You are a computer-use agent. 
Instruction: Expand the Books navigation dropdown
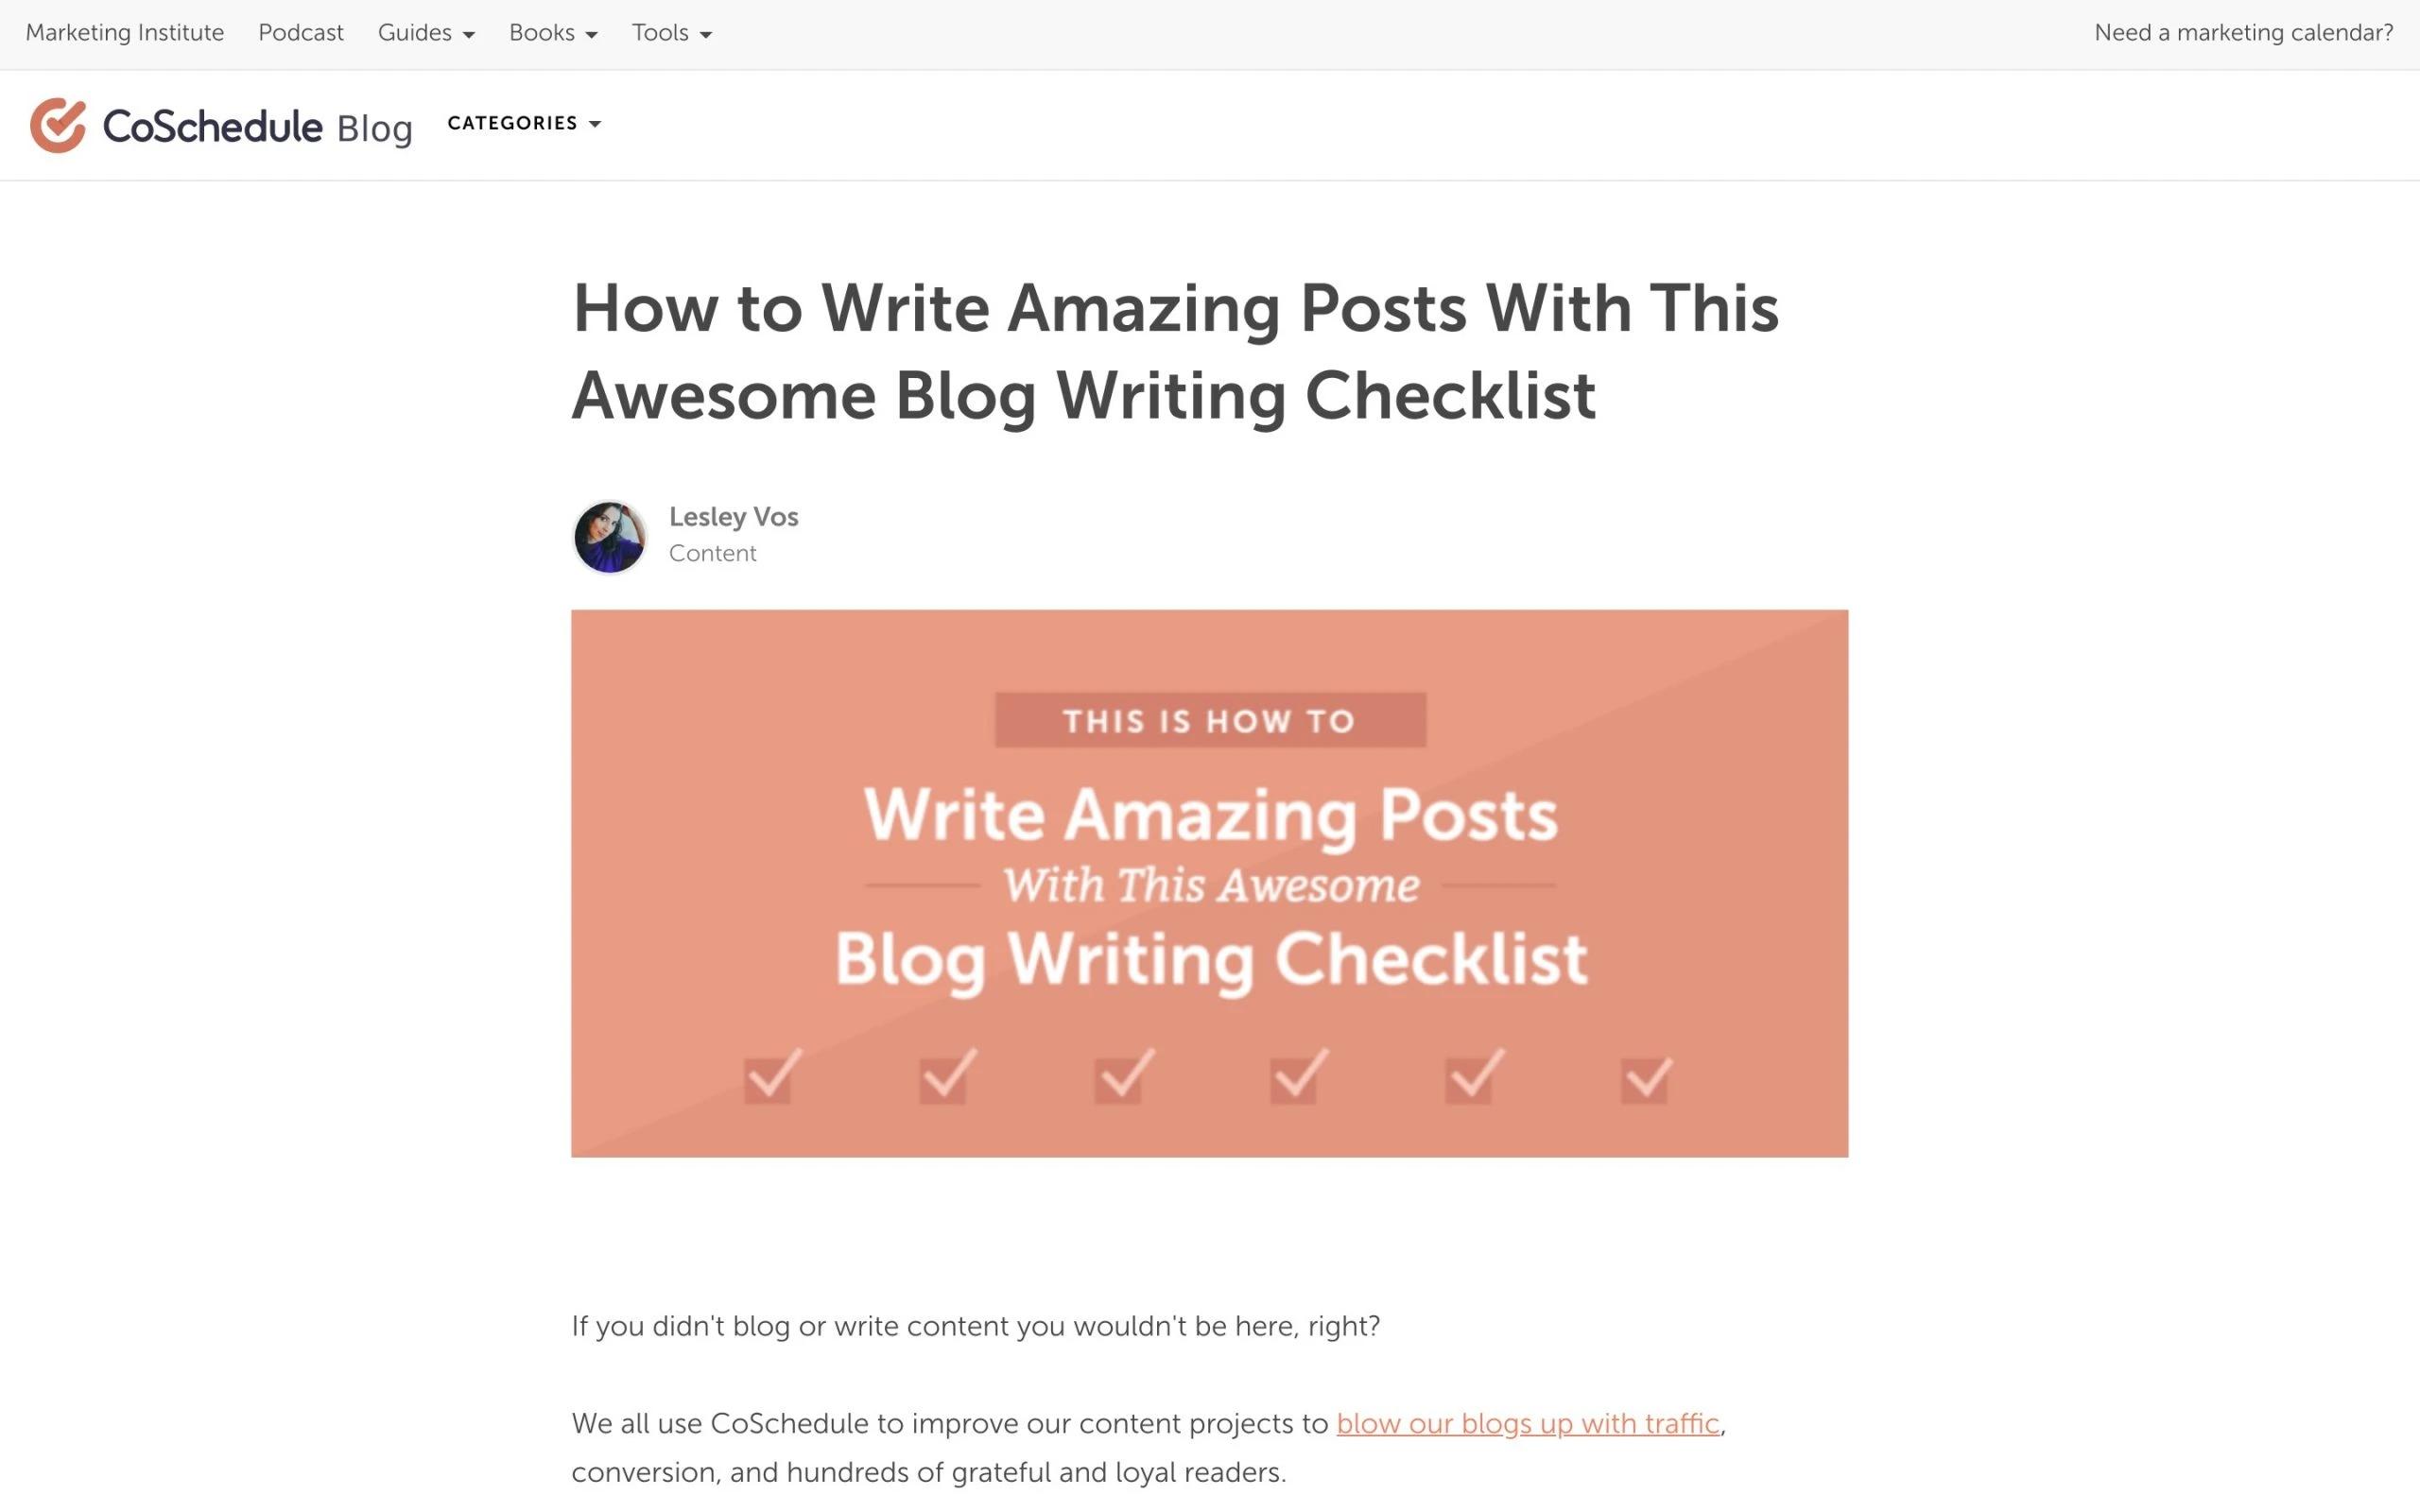[x=552, y=33]
